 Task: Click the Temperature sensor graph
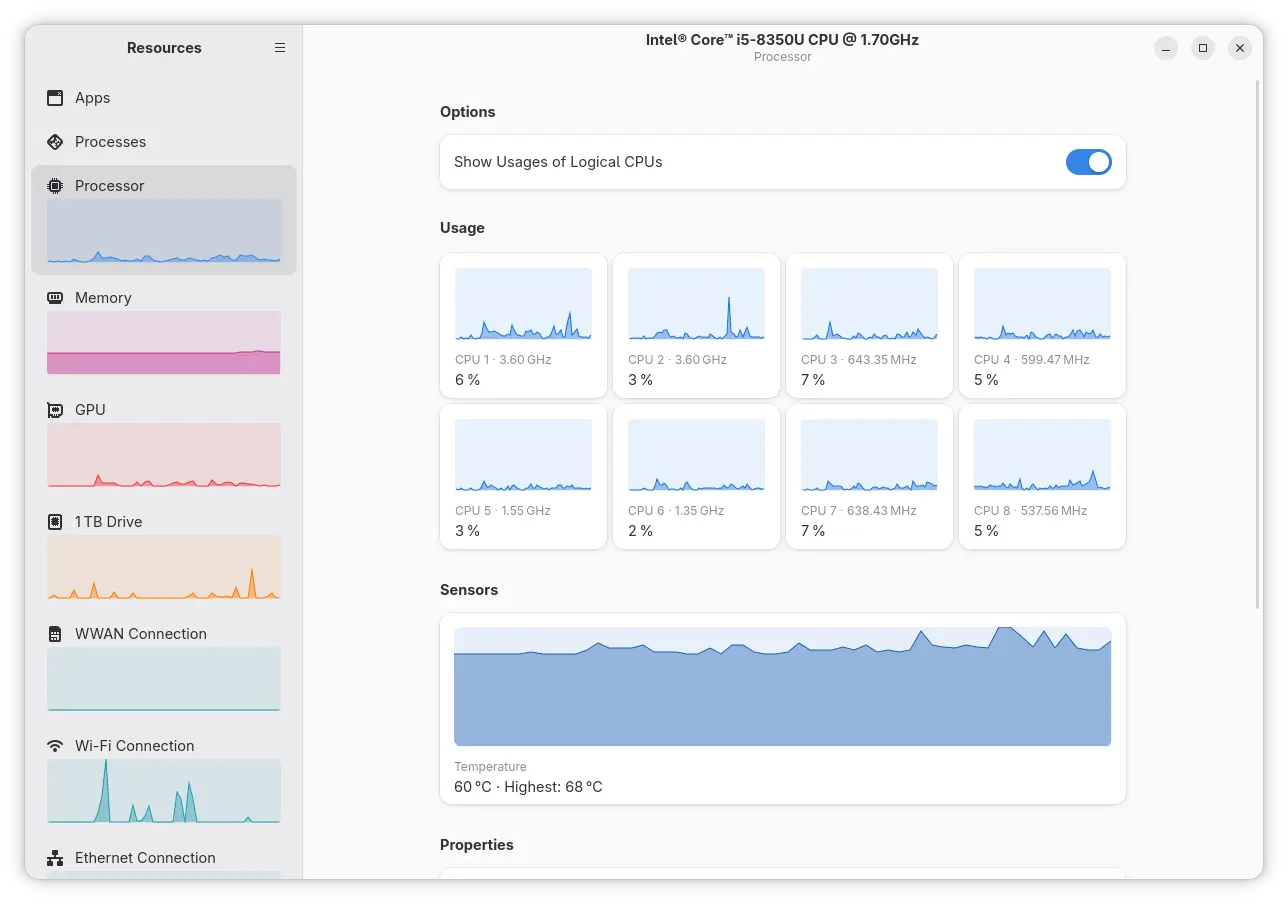coord(782,687)
